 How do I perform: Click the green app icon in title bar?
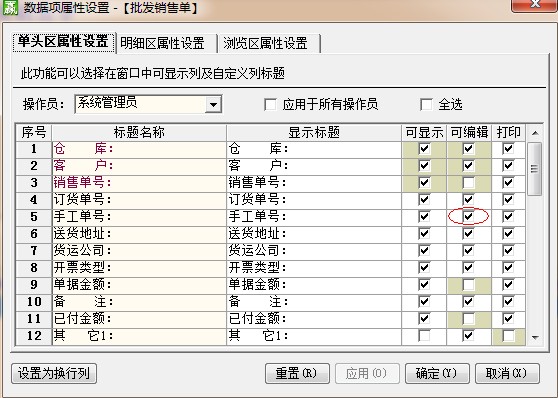10,7
